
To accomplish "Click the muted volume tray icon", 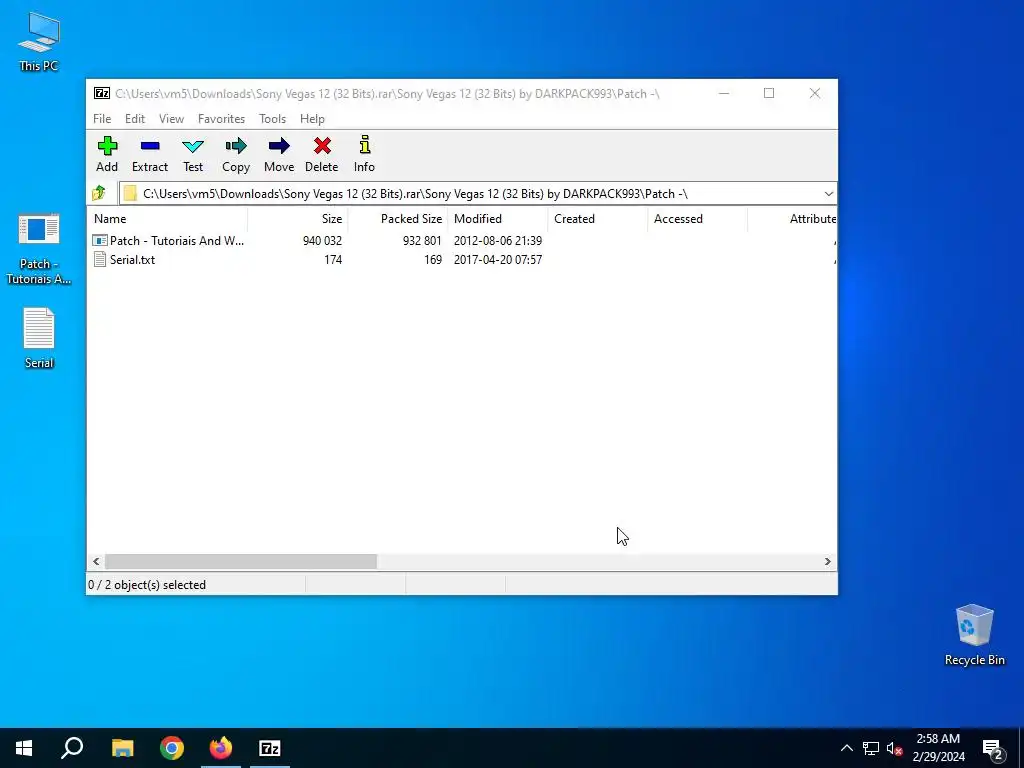I will pyautogui.click(x=895, y=748).
